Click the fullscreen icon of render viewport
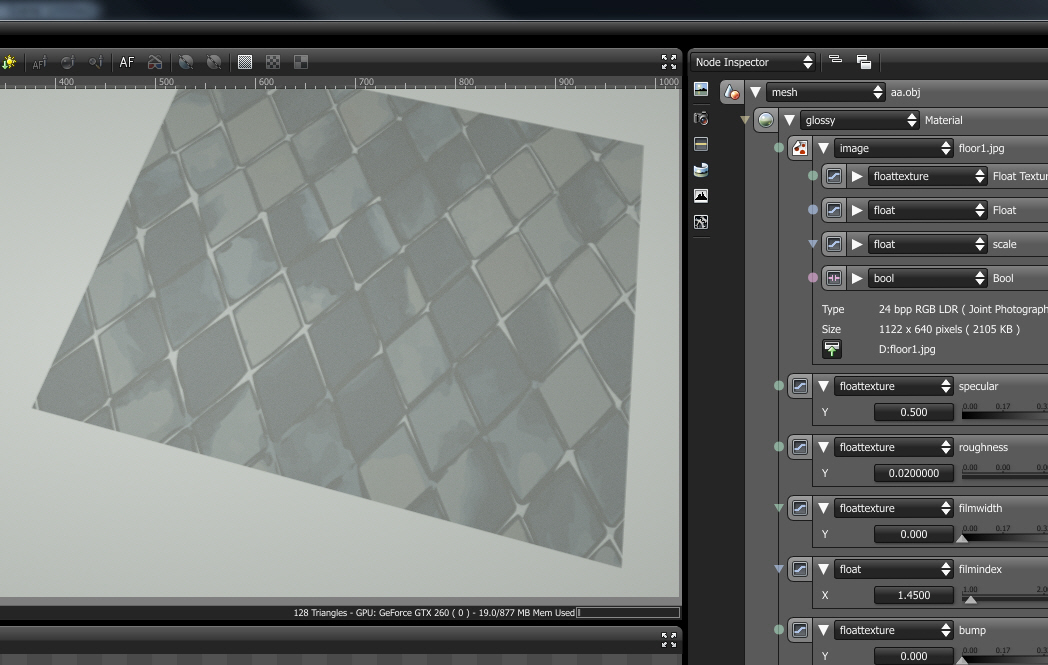The height and width of the screenshot is (665, 1048). 669,62
